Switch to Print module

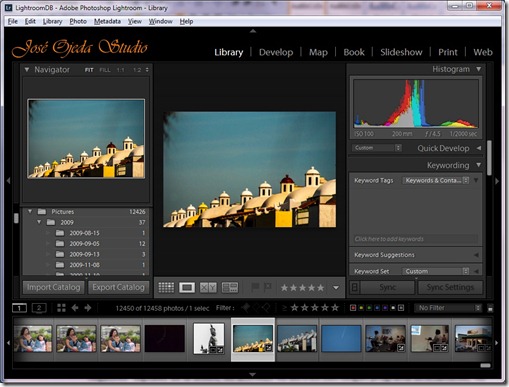tap(448, 52)
